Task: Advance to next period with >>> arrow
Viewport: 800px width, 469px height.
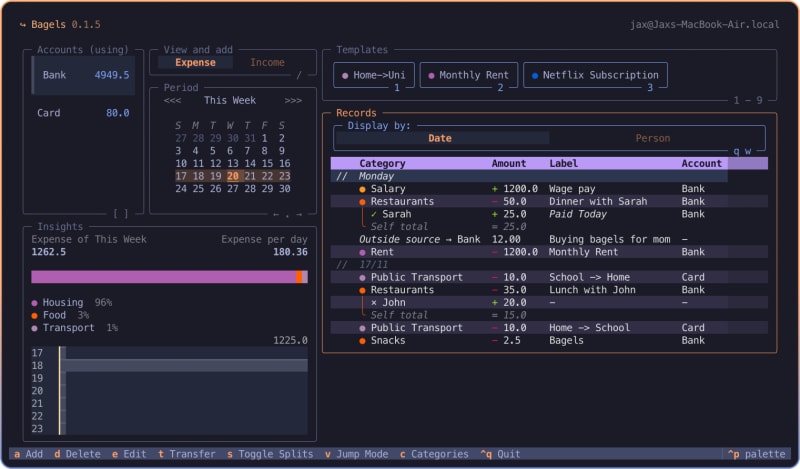Action: tap(293, 100)
